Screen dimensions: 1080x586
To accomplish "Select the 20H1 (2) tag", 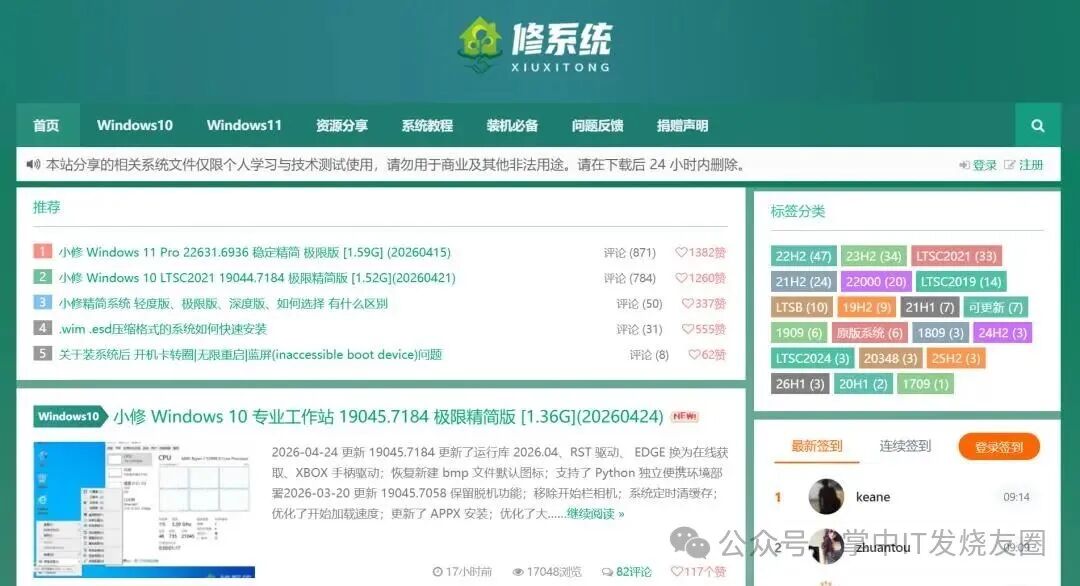I will coord(862,384).
